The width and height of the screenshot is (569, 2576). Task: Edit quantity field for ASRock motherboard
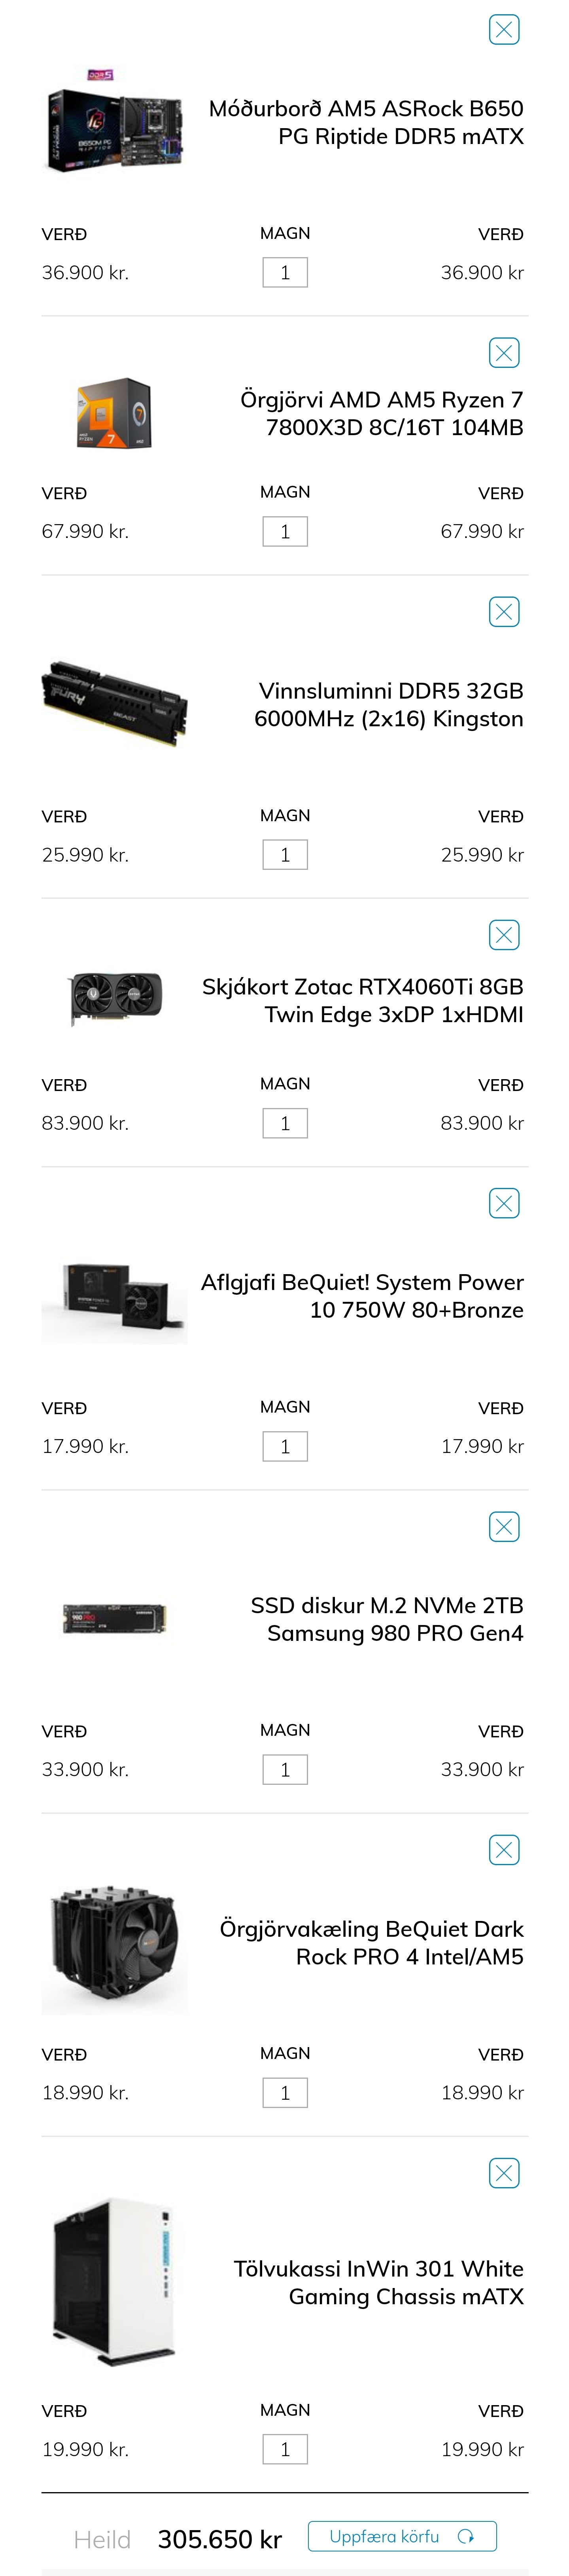pyautogui.click(x=285, y=273)
